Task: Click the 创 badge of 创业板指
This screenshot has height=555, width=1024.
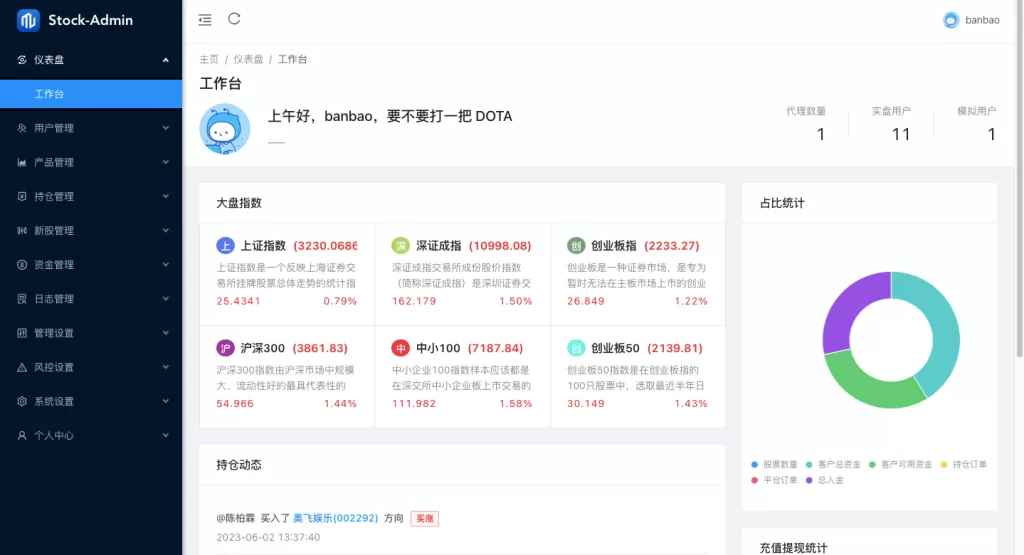Action: coord(576,246)
